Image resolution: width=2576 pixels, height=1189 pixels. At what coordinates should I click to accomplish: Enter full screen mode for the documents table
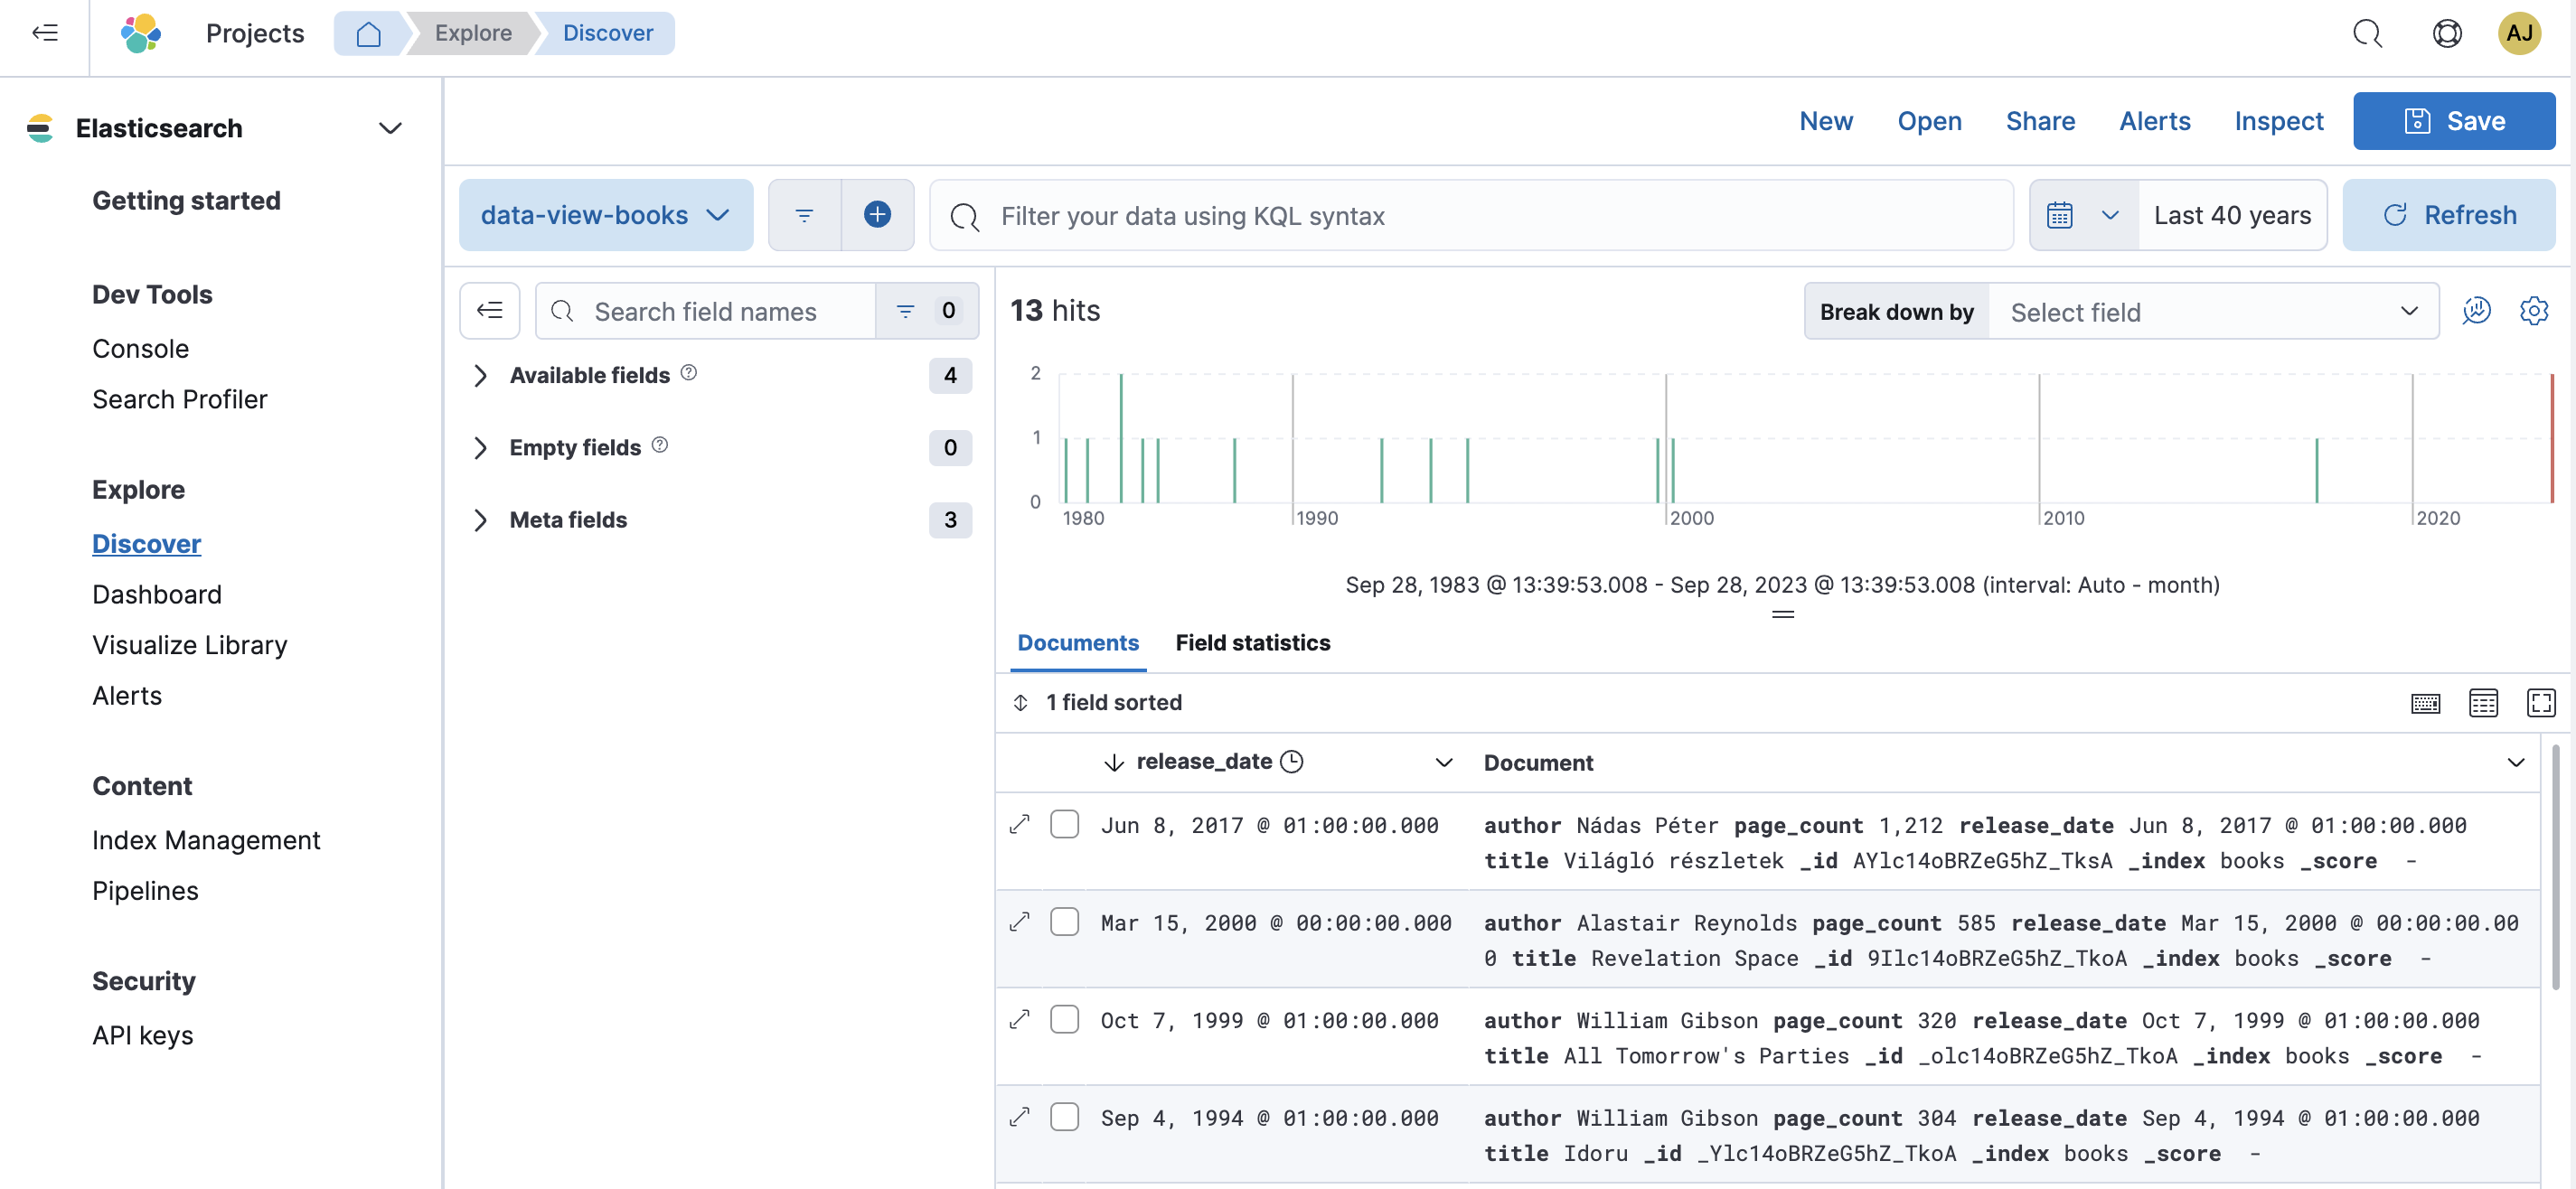click(2540, 703)
